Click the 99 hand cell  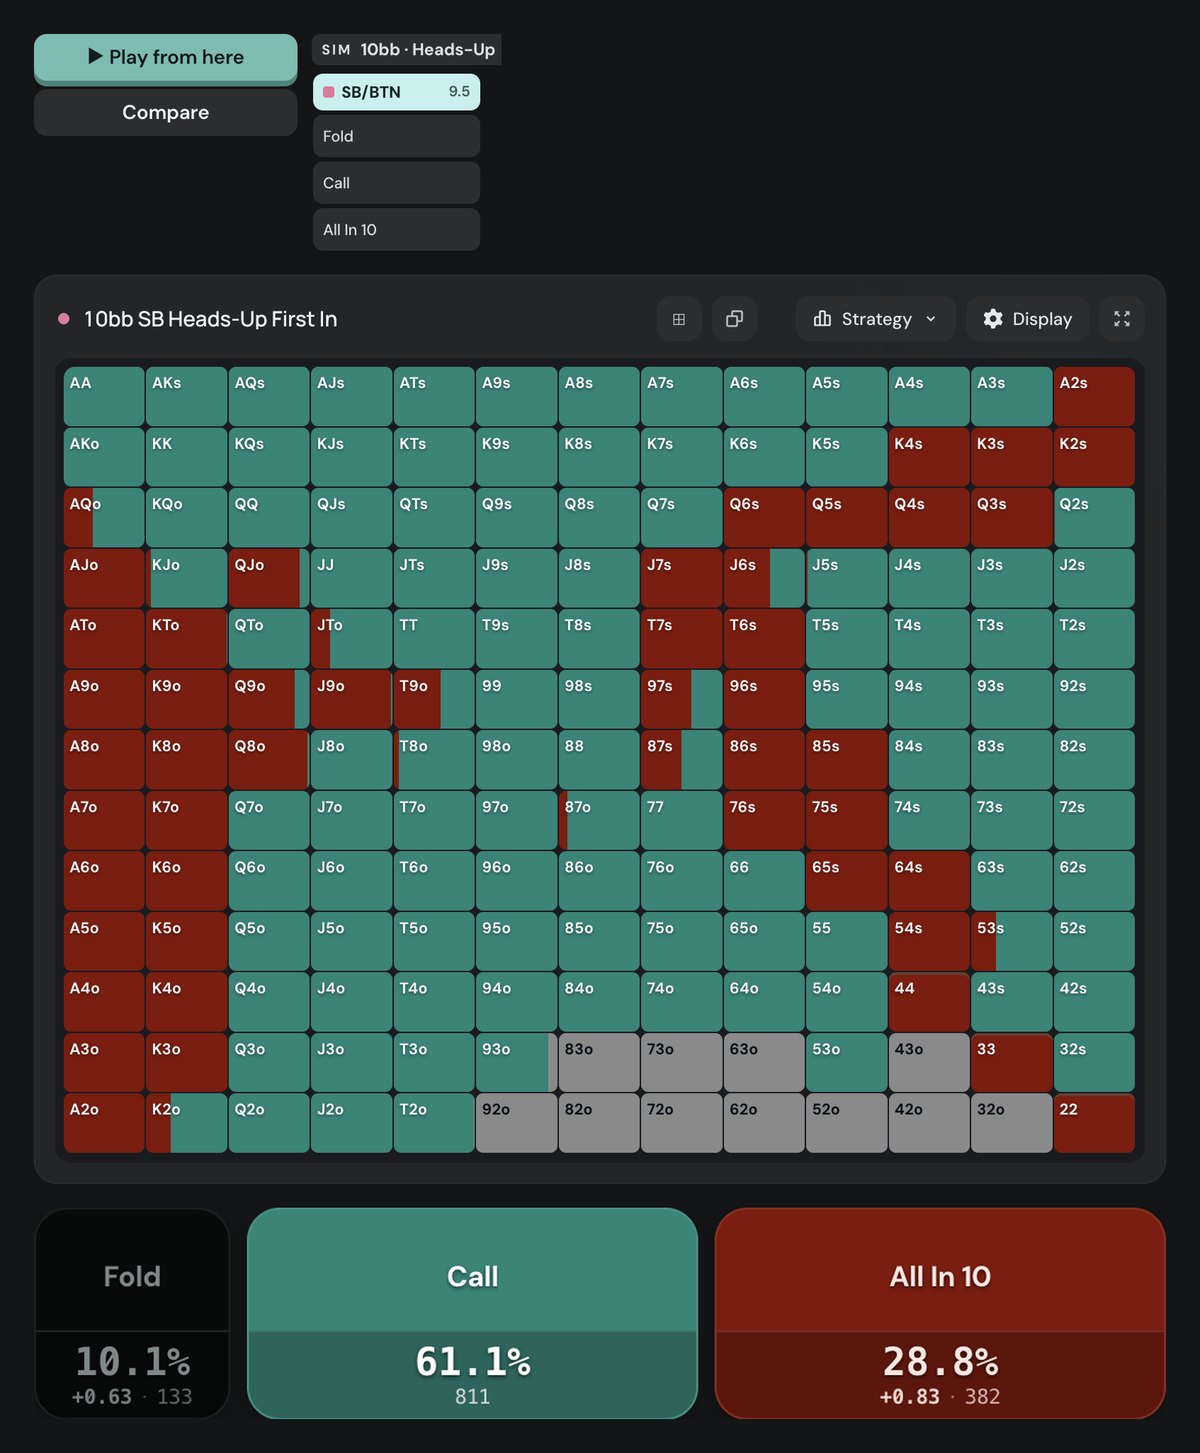click(516, 699)
